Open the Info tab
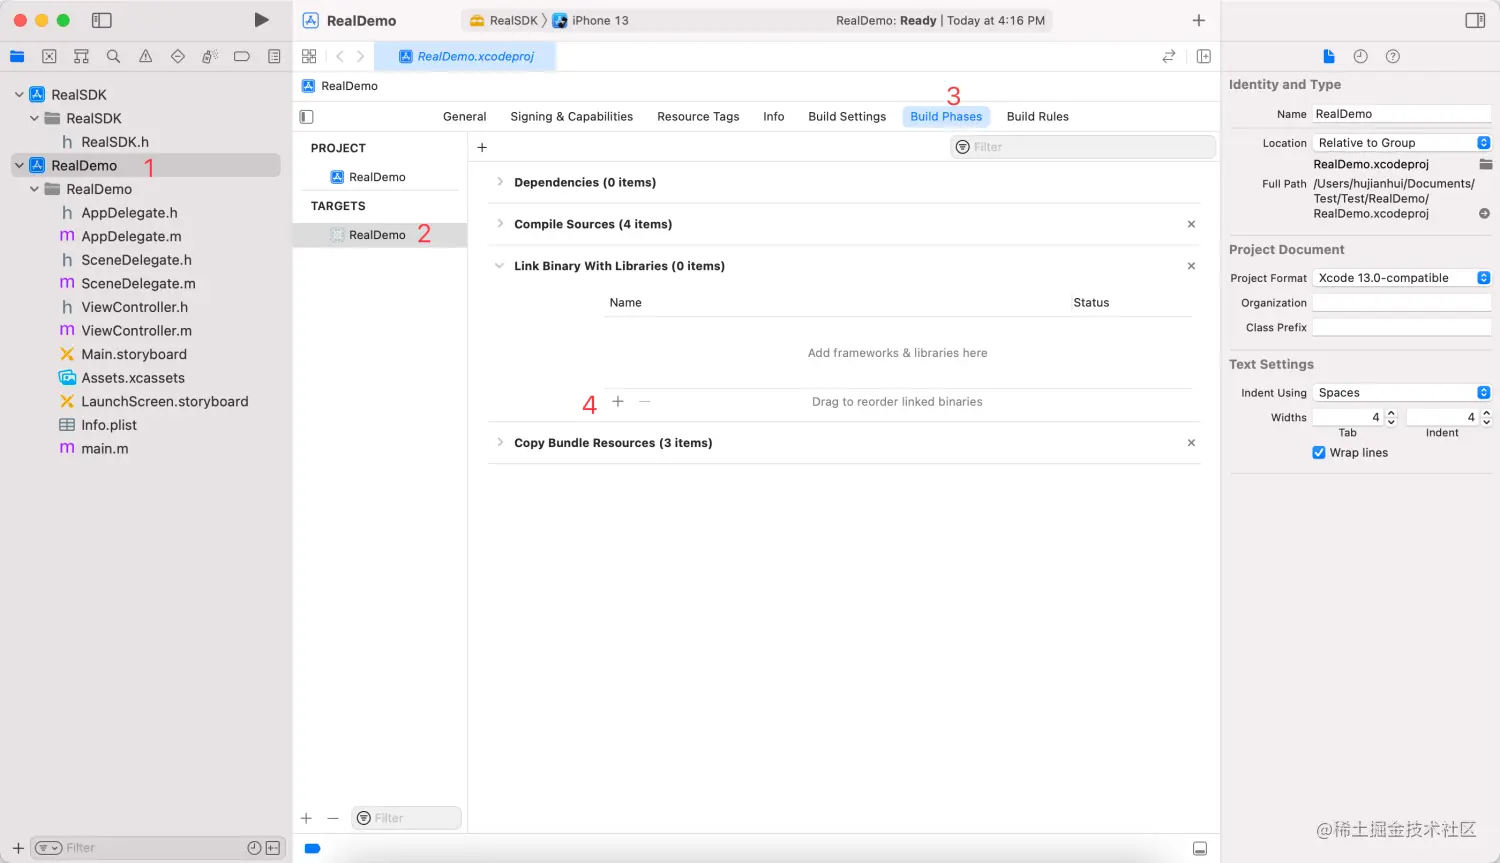1500x863 pixels. (x=773, y=117)
